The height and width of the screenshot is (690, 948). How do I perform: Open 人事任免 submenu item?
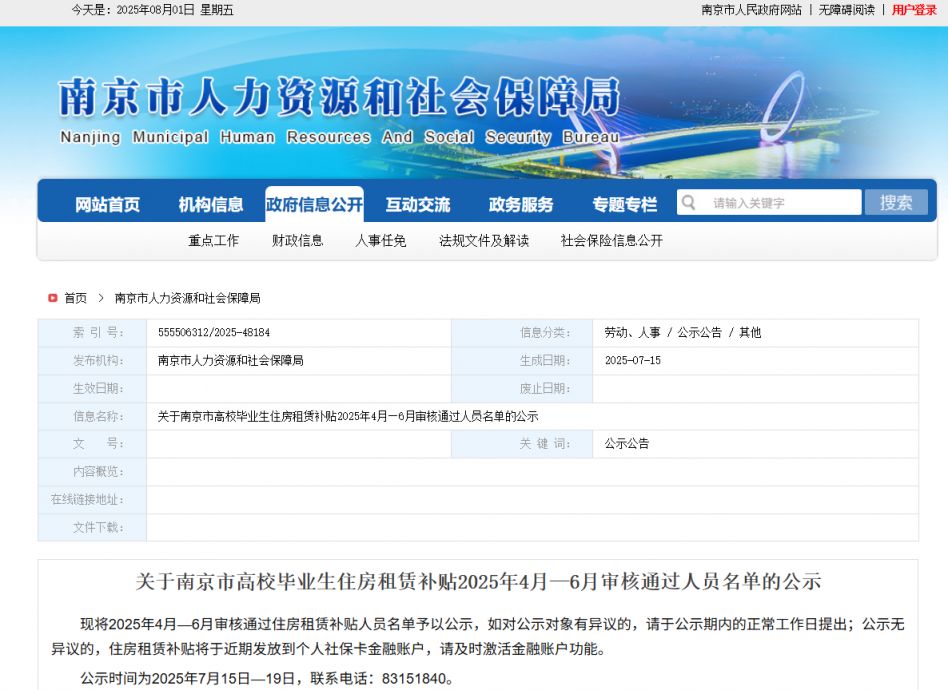tap(381, 241)
